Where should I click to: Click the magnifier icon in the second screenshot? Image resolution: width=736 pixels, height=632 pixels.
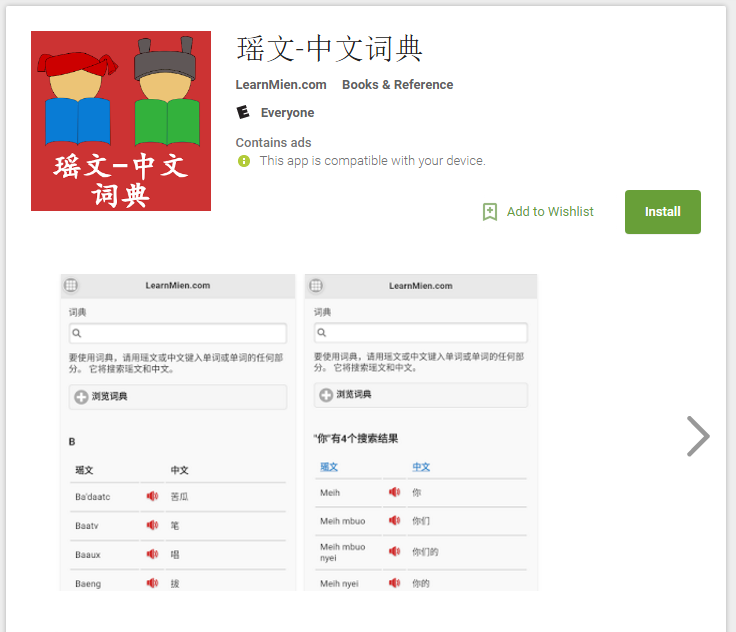point(322,332)
